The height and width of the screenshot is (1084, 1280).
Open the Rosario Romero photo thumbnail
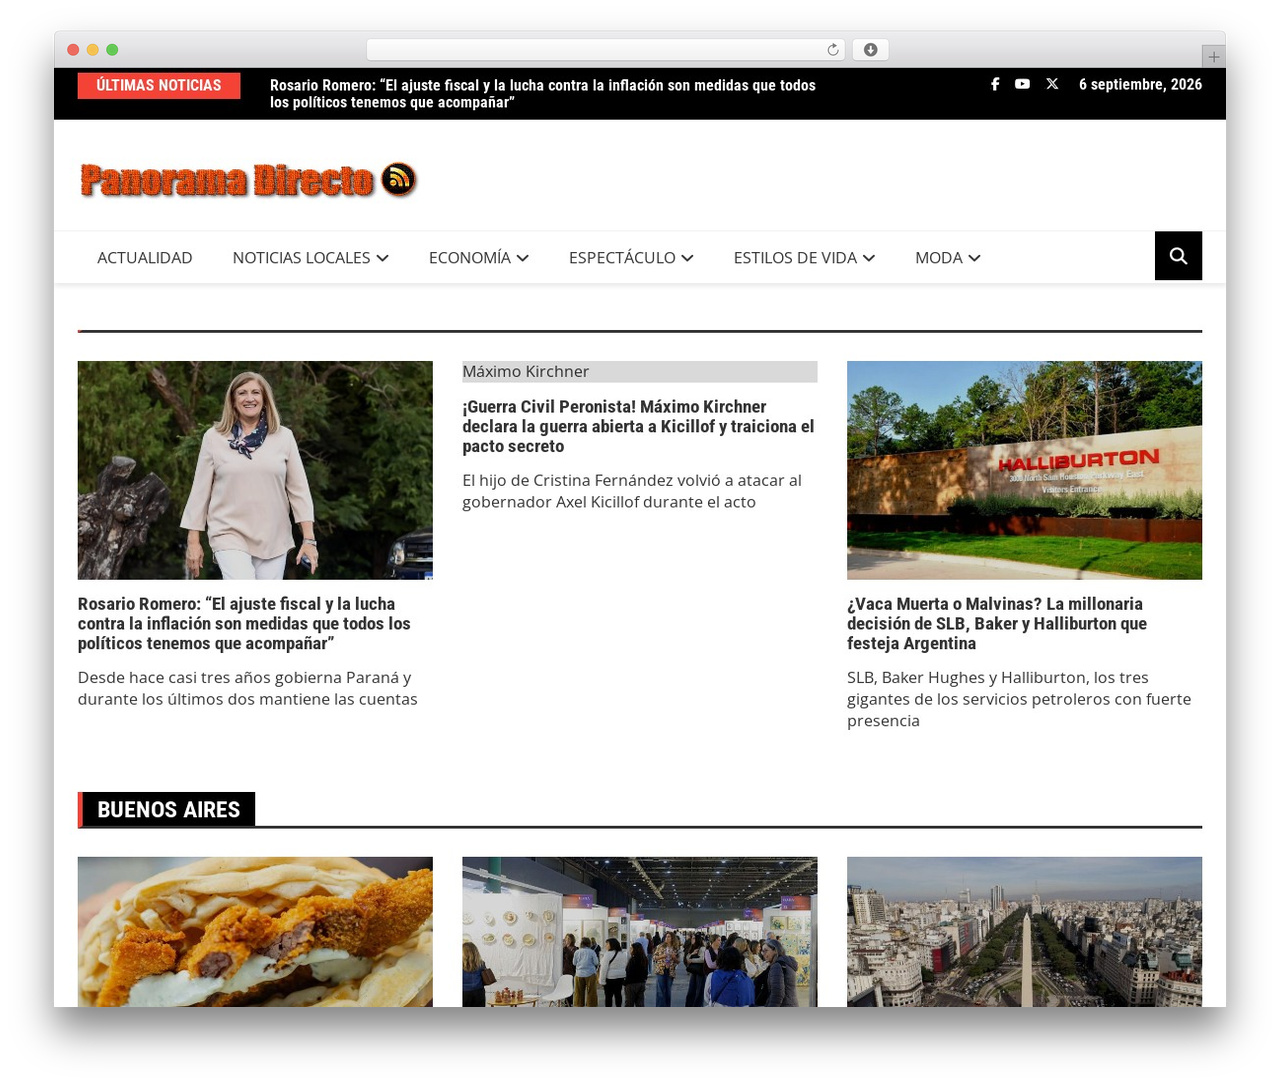[x=255, y=470]
